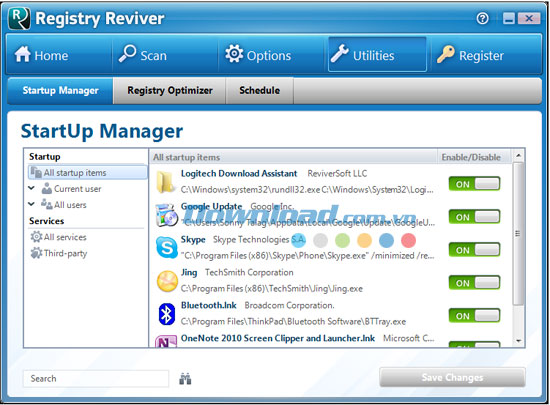This screenshot has width=550, height=405.
Task: Click the list scrollbar down arrow
Action: [518, 340]
